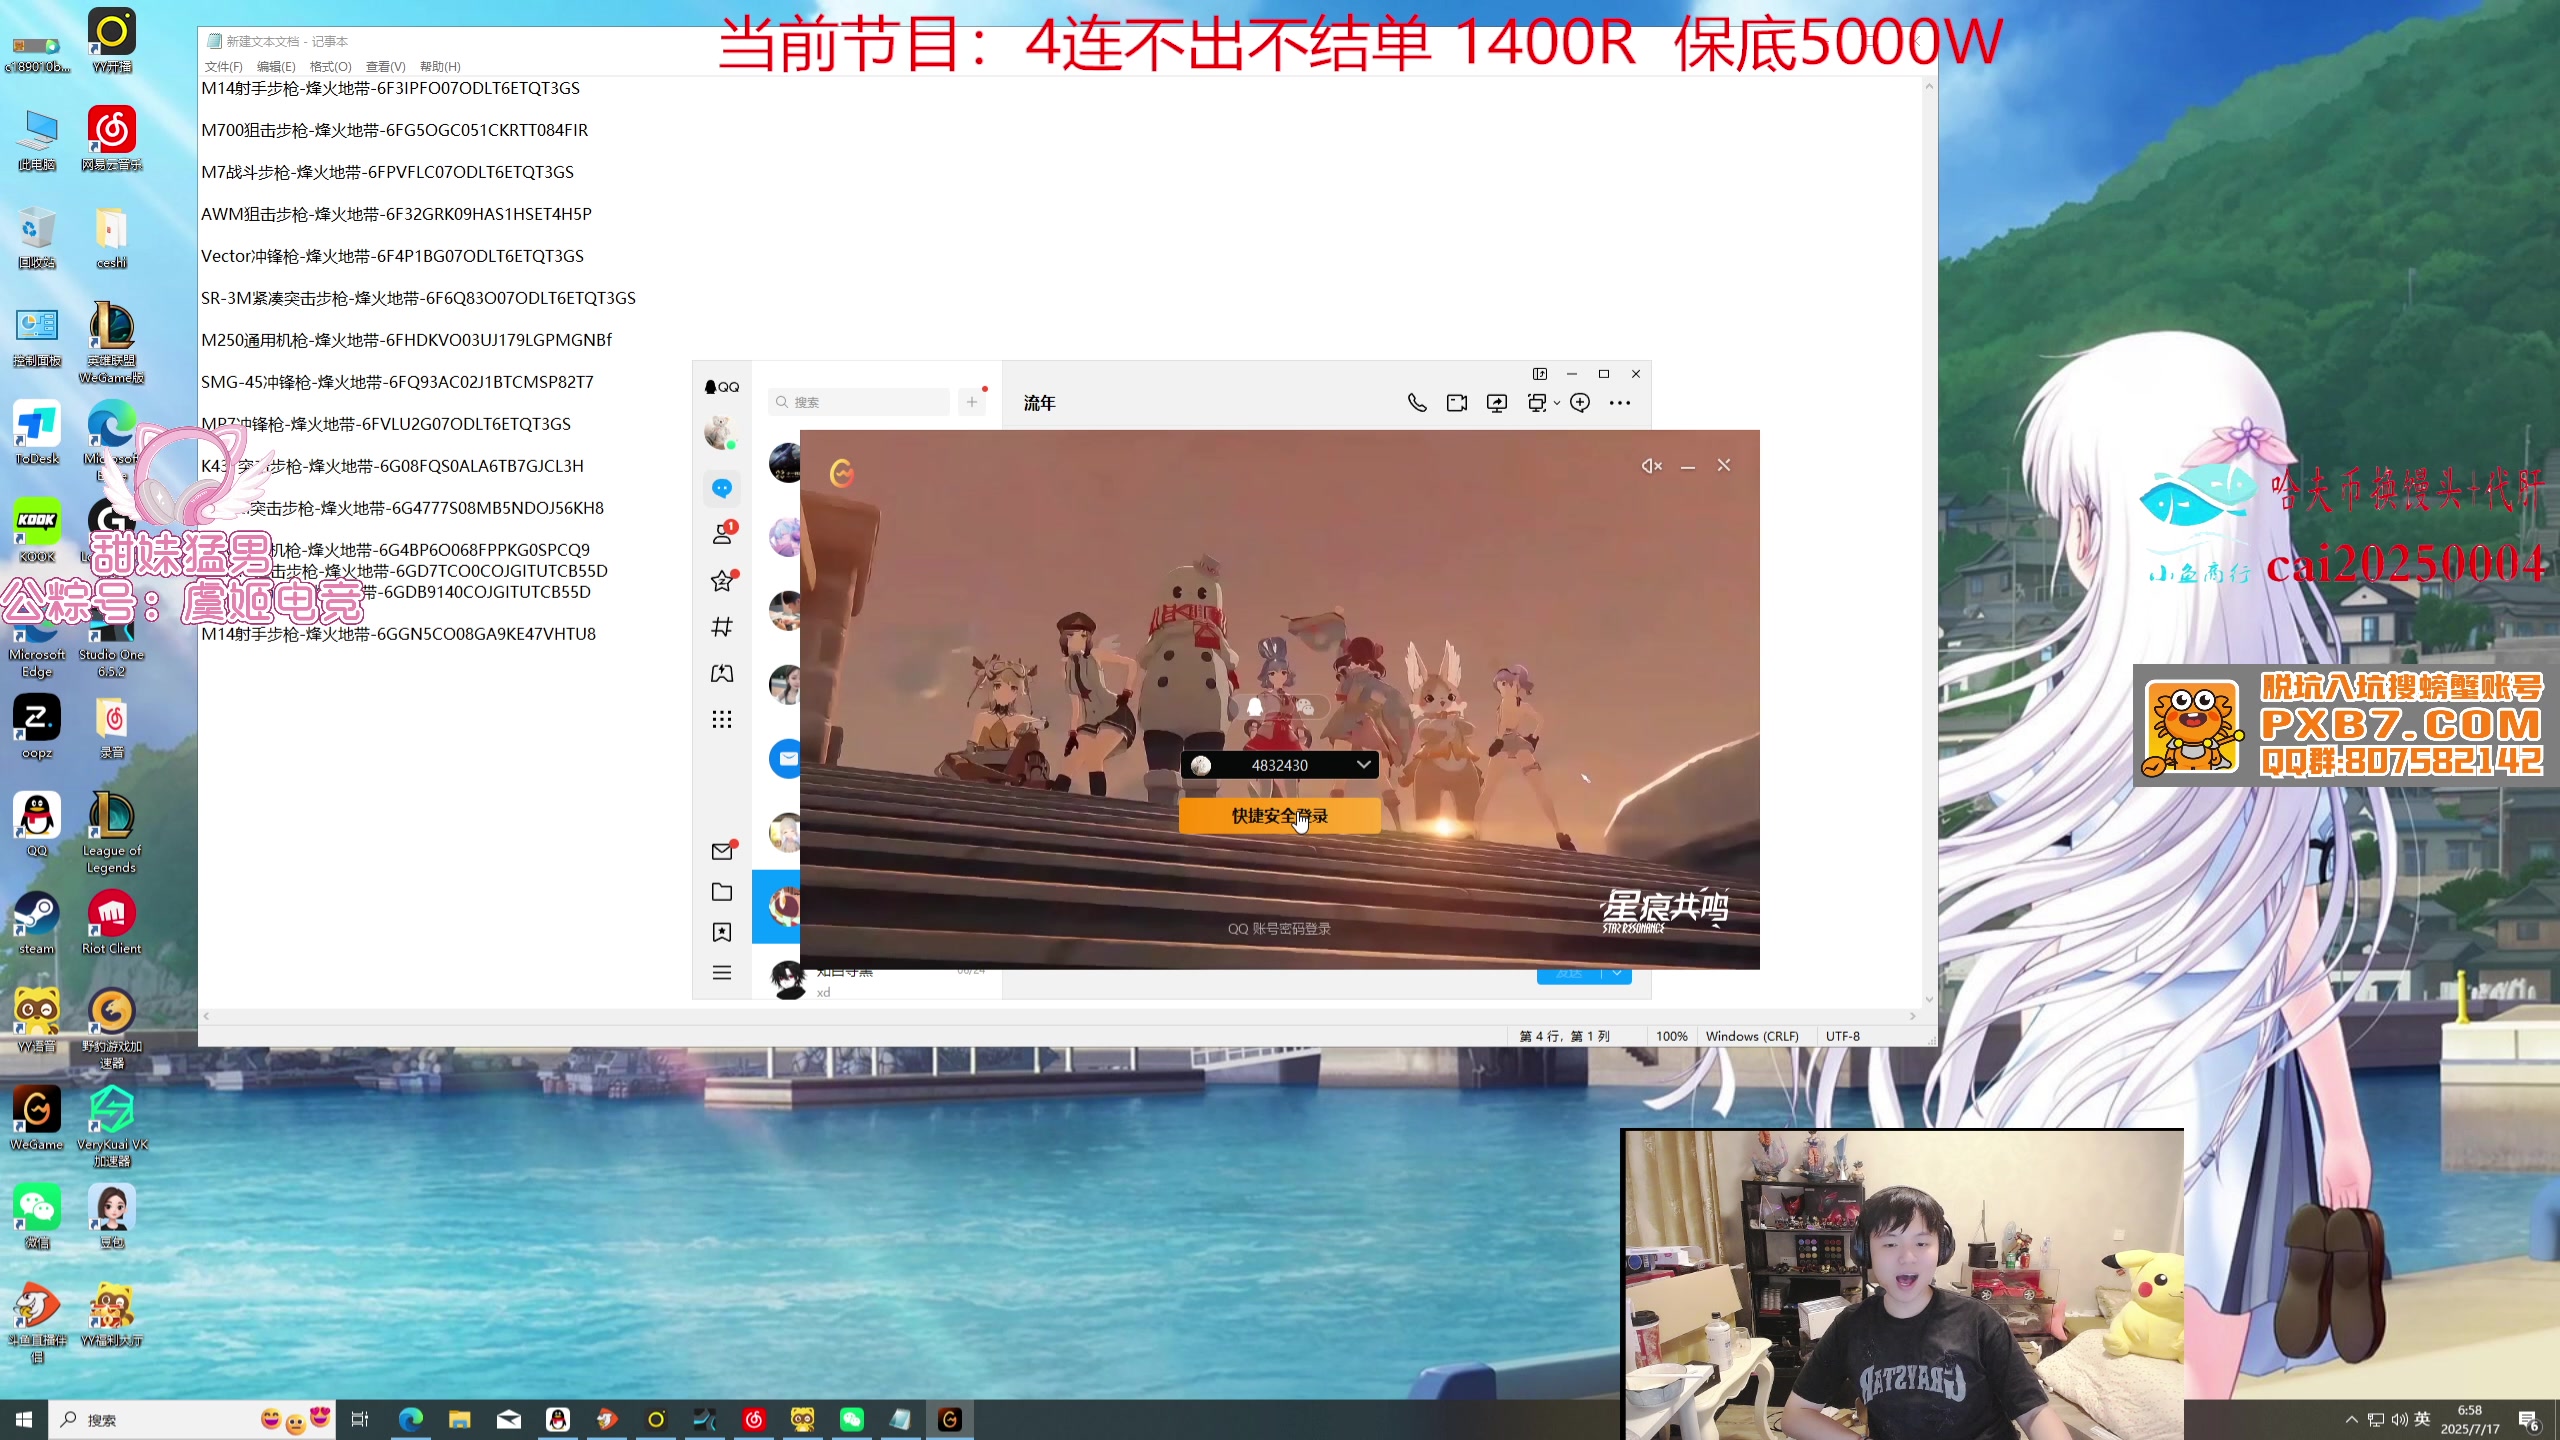2560x1440 pixels.
Task: Expand the 4832430 account dropdown
Action: (1363, 765)
